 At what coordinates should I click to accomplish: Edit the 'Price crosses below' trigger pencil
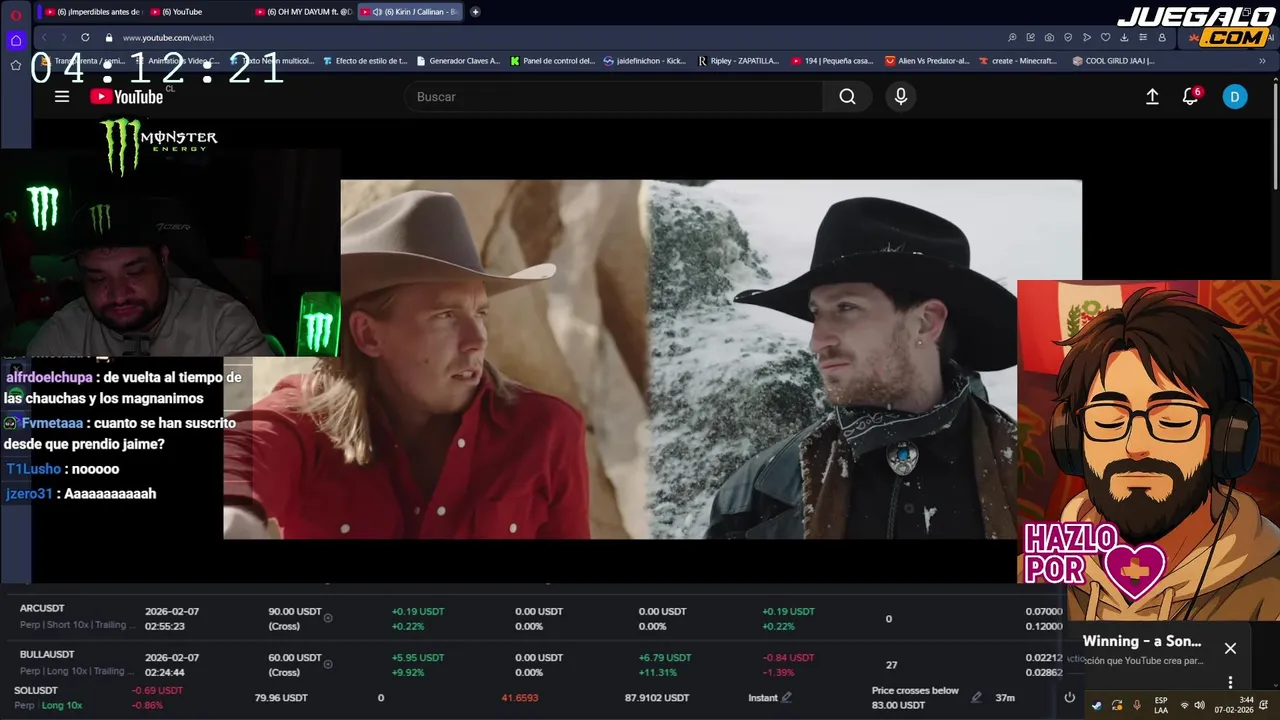point(976,697)
